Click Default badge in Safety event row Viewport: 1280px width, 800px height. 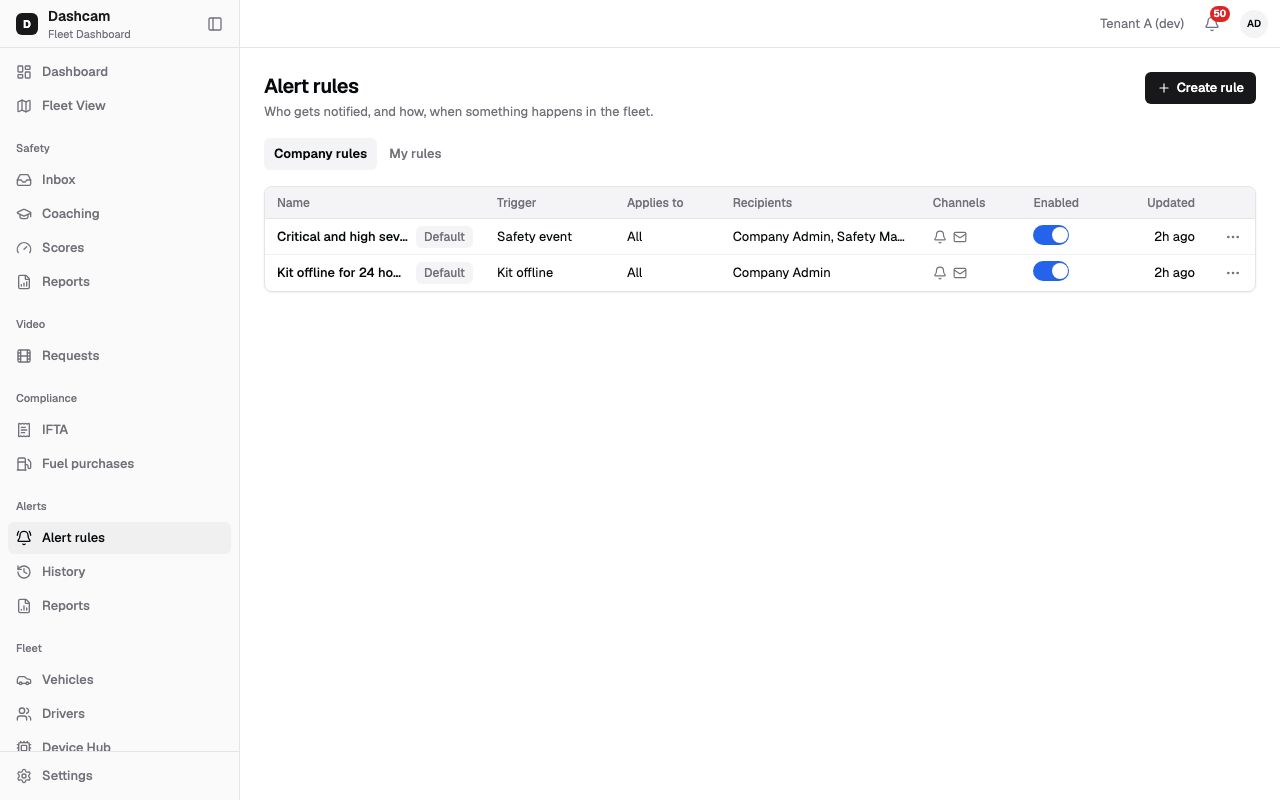(444, 237)
